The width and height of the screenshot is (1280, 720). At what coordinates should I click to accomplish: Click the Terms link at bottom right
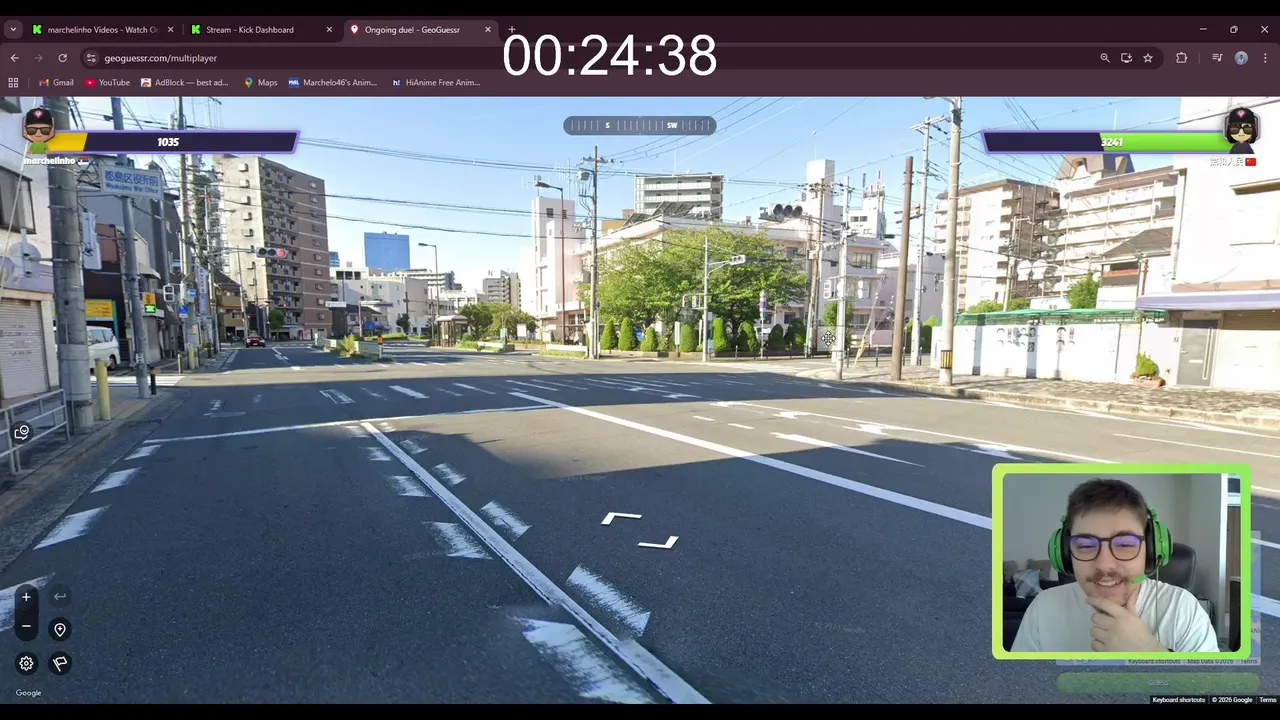pos(1267,700)
